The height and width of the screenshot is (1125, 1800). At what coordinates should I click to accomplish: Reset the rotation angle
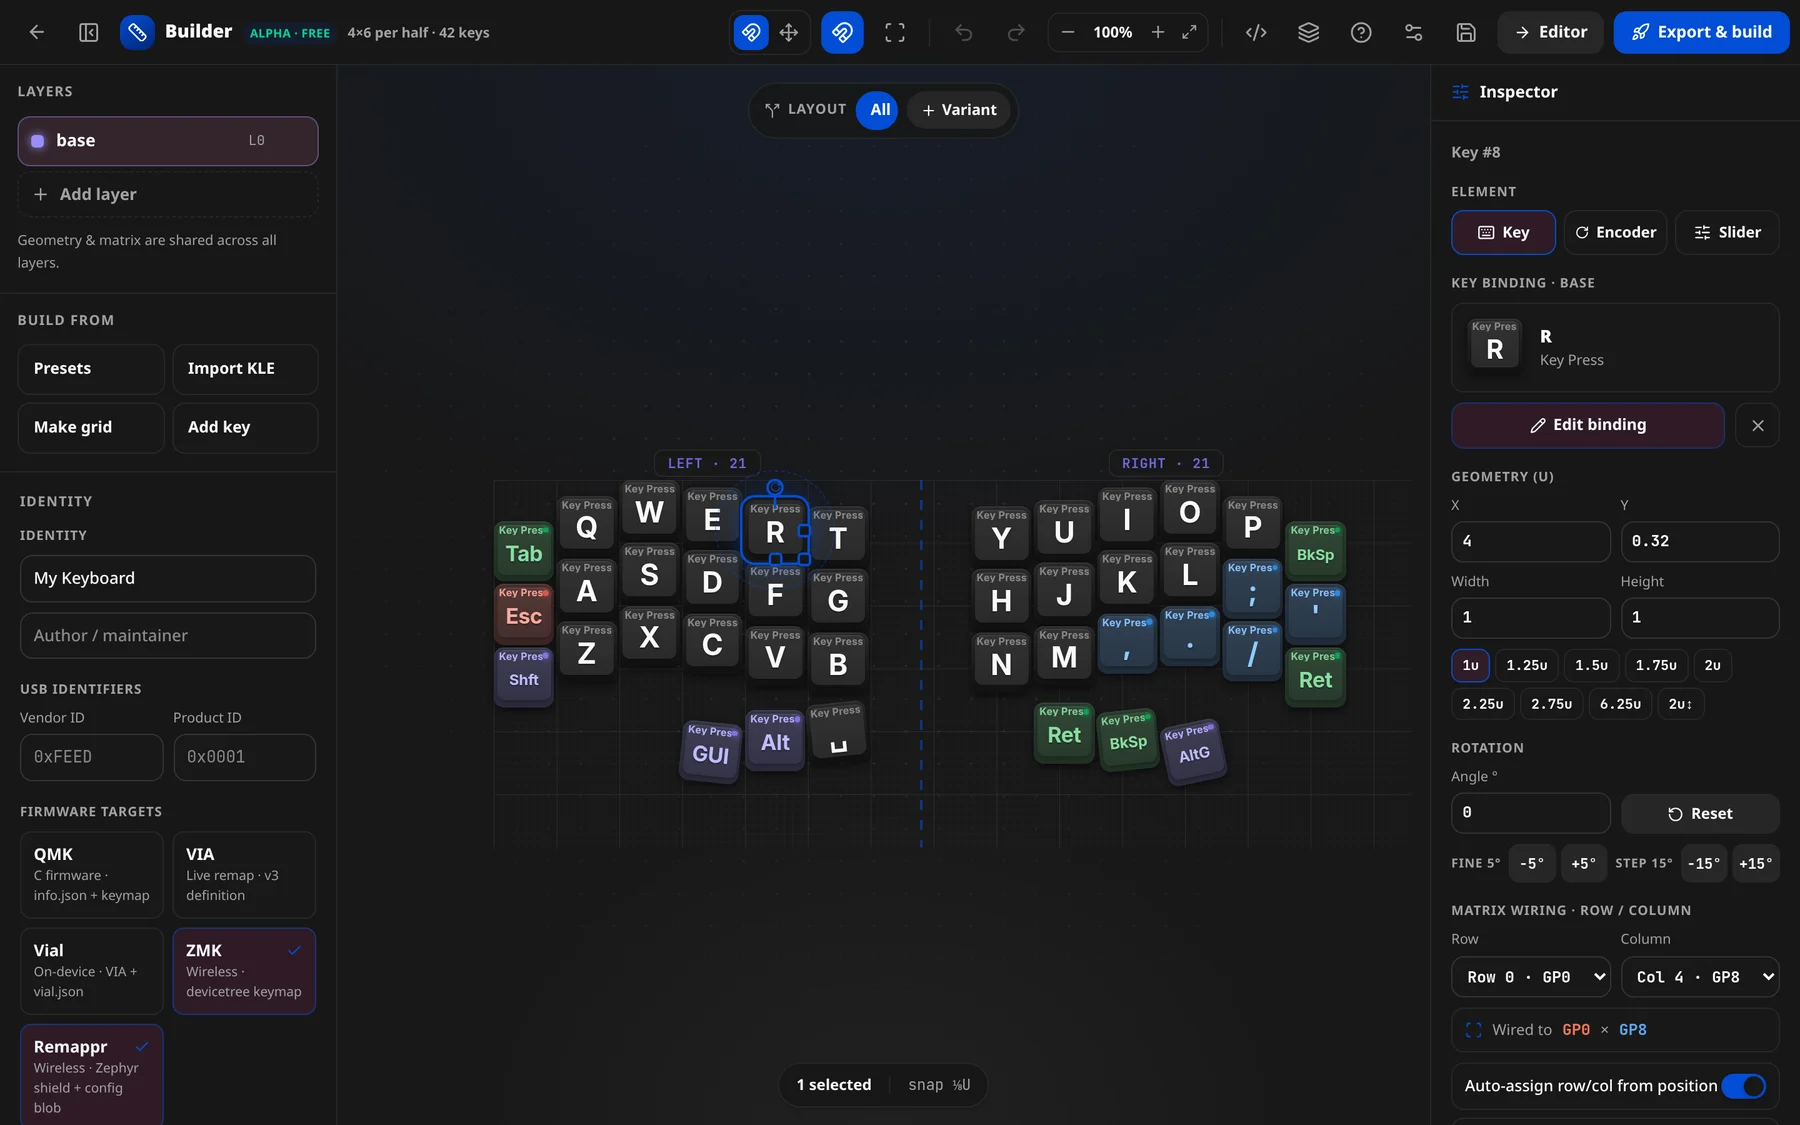coord(1699,814)
